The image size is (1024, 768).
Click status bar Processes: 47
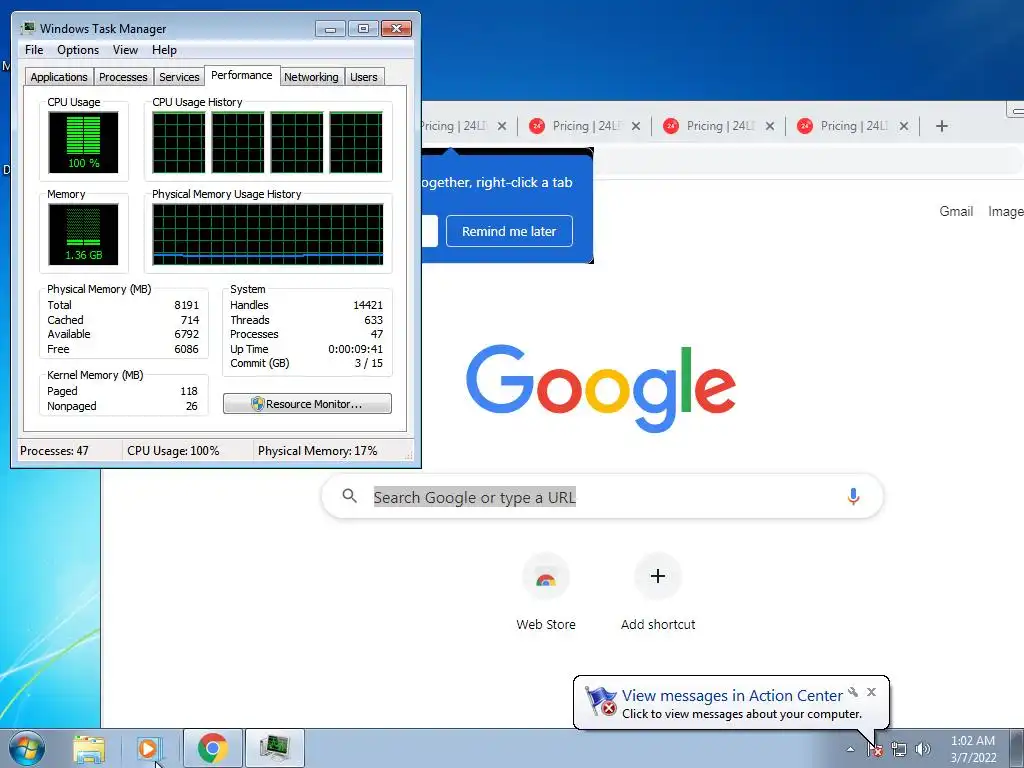coord(54,451)
